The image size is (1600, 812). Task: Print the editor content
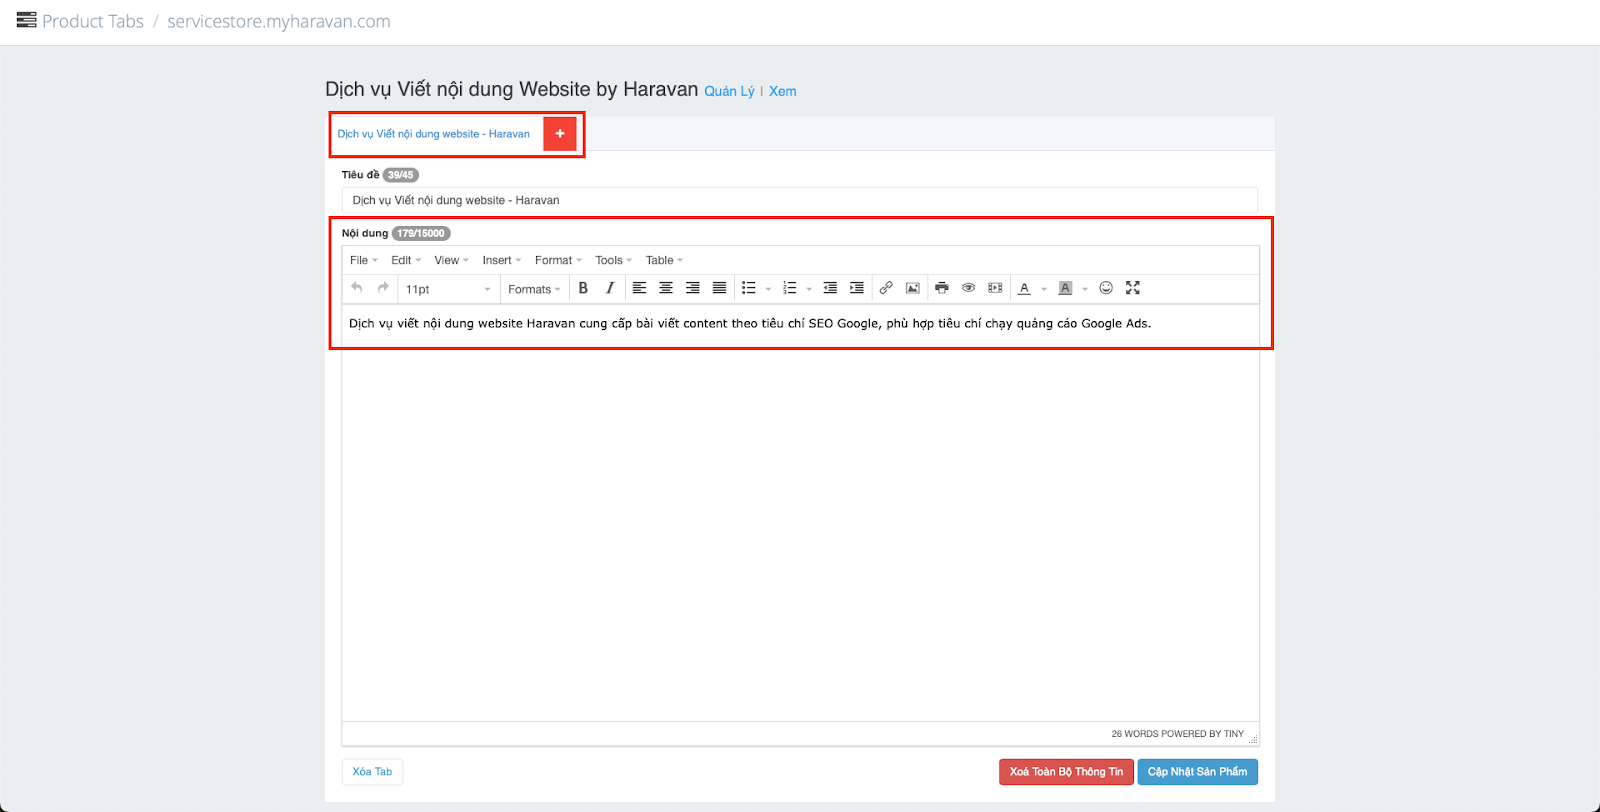click(942, 288)
